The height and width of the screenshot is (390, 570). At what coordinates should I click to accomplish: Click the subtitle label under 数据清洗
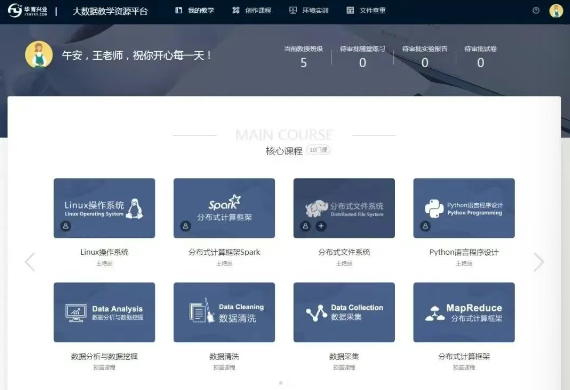[x=224, y=367]
